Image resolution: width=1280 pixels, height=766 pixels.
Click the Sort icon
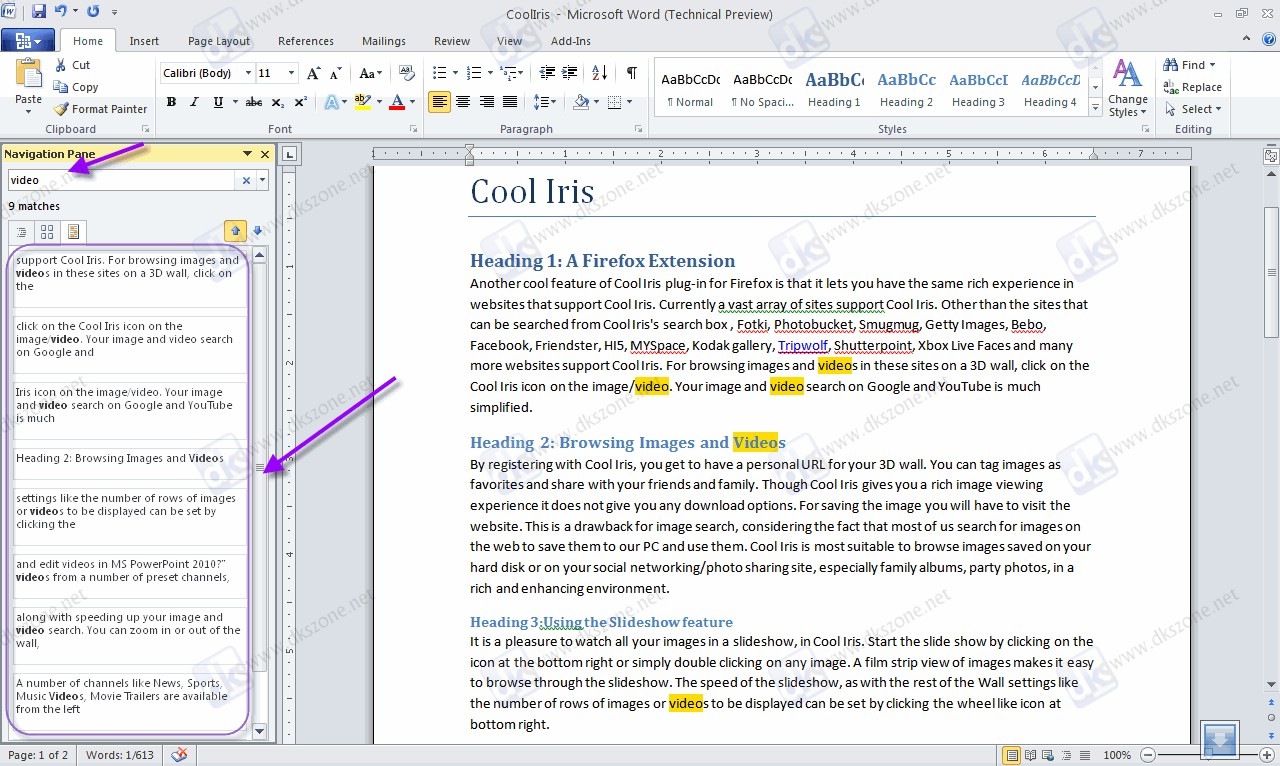coord(600,73)
